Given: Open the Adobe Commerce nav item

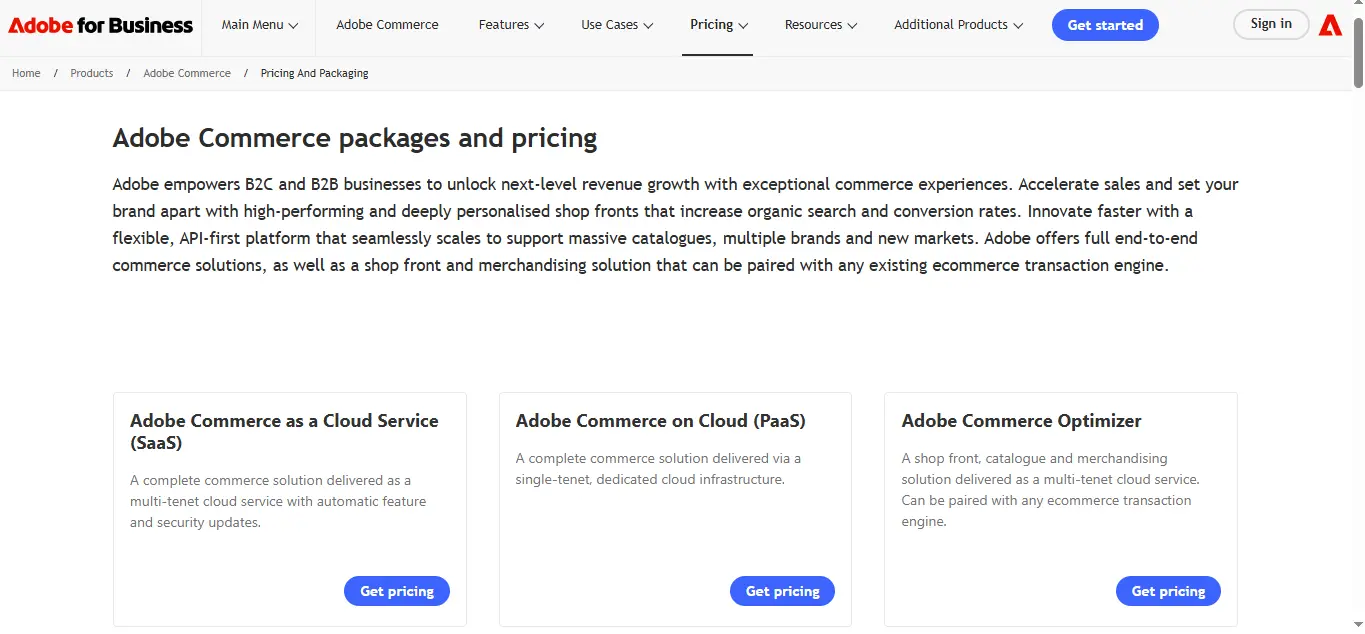Looking at the screenshot, I should coord(387,25).
